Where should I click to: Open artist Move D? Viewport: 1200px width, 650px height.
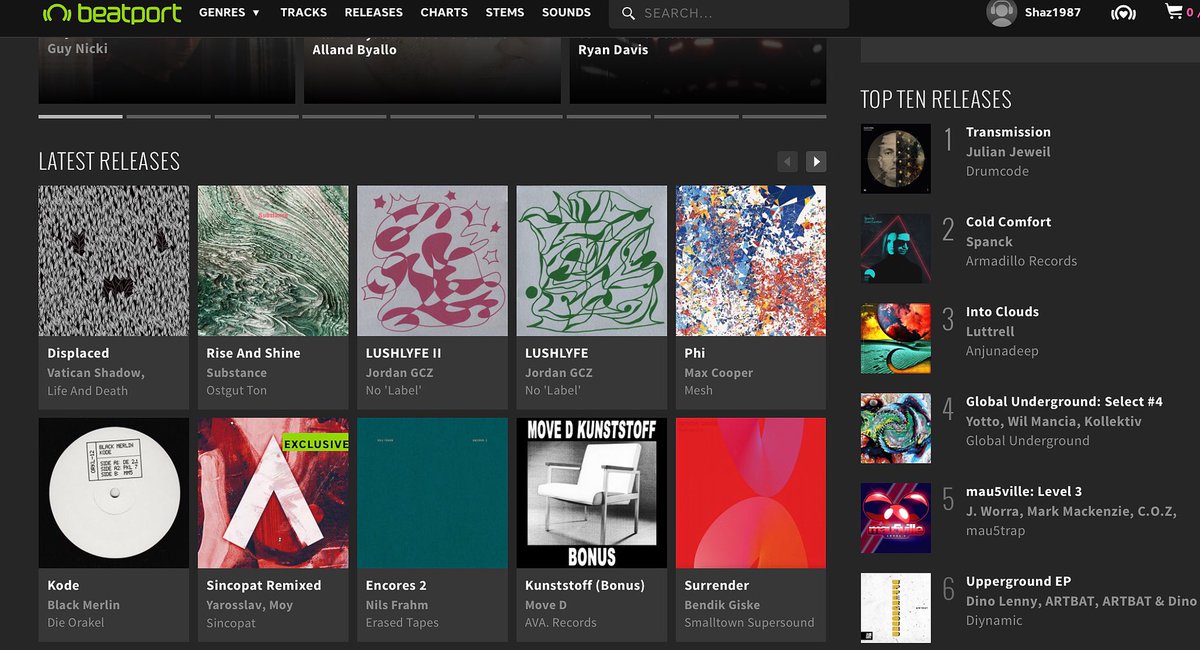[546, 604]
